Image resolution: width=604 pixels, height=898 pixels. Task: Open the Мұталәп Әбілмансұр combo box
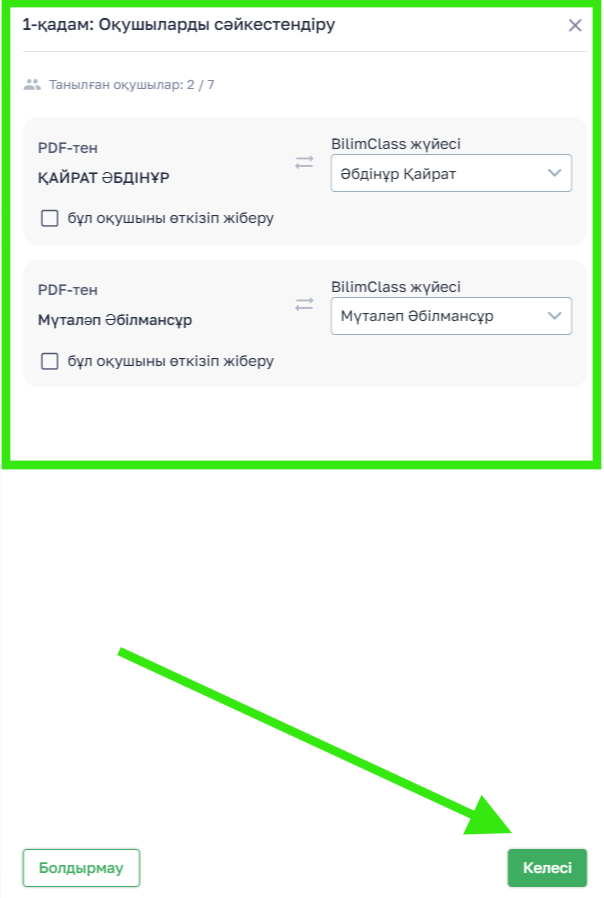[451, 316]
